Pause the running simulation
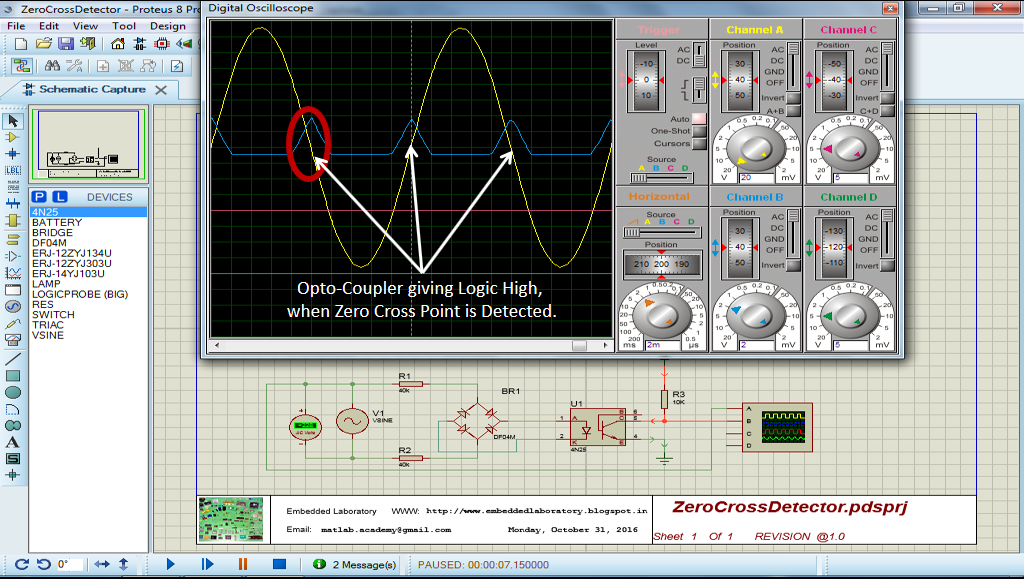Screen dimensions: 1024x579 (242, 564)
